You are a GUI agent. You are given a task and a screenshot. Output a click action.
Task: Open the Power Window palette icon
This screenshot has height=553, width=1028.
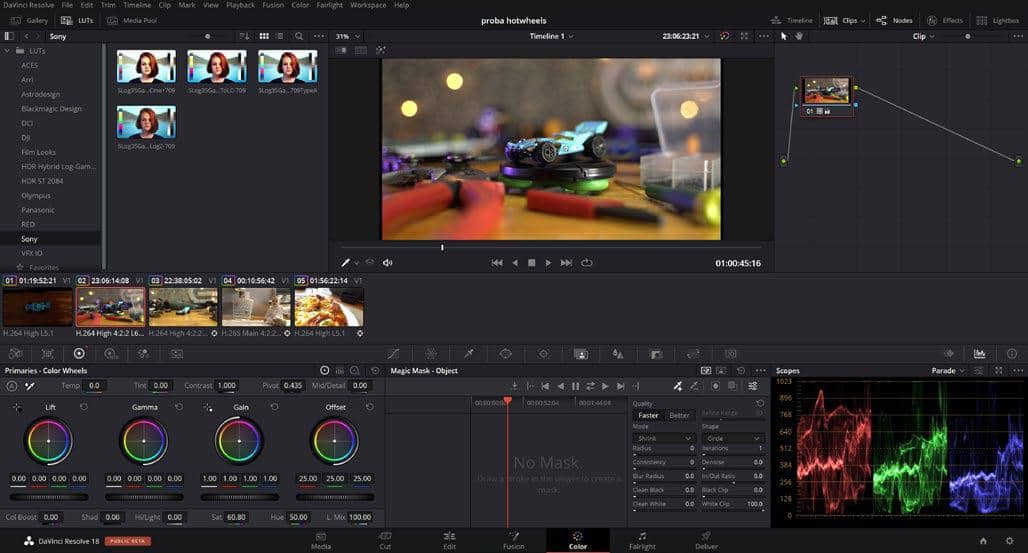pyautogui.click(x=505, y=354)
